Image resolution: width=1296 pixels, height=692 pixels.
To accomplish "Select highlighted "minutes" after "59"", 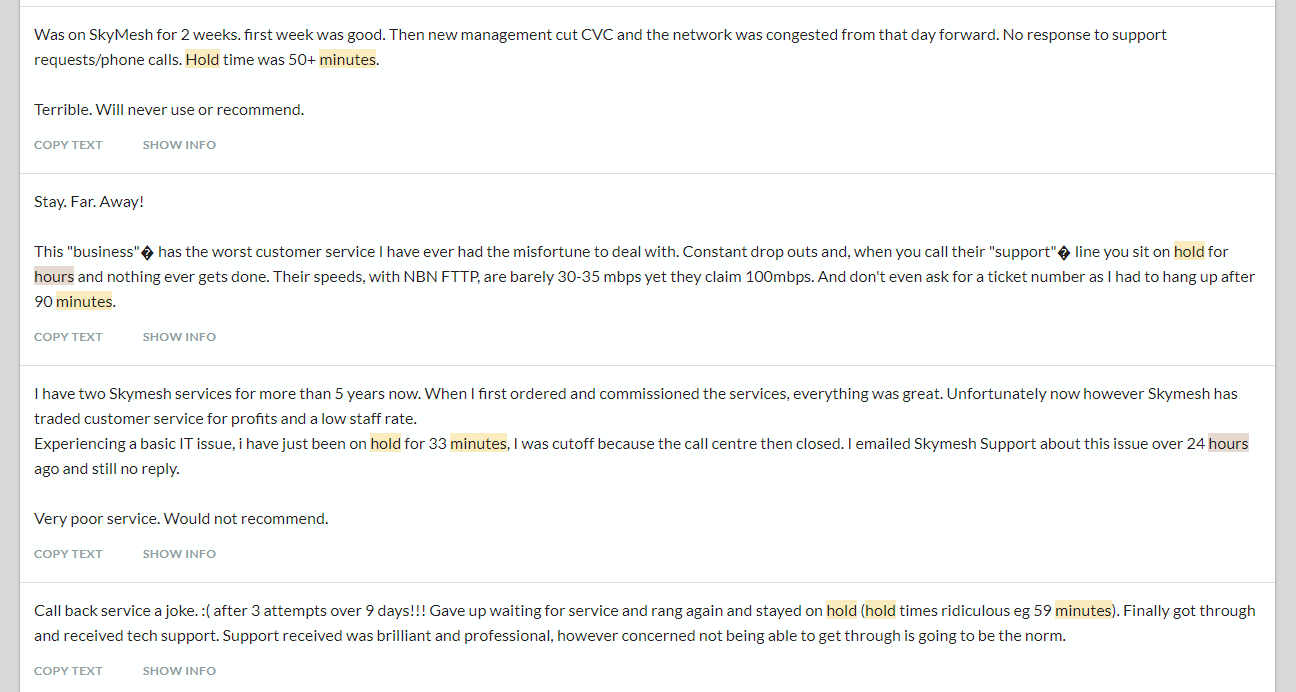I will [x=1083, y=611].
